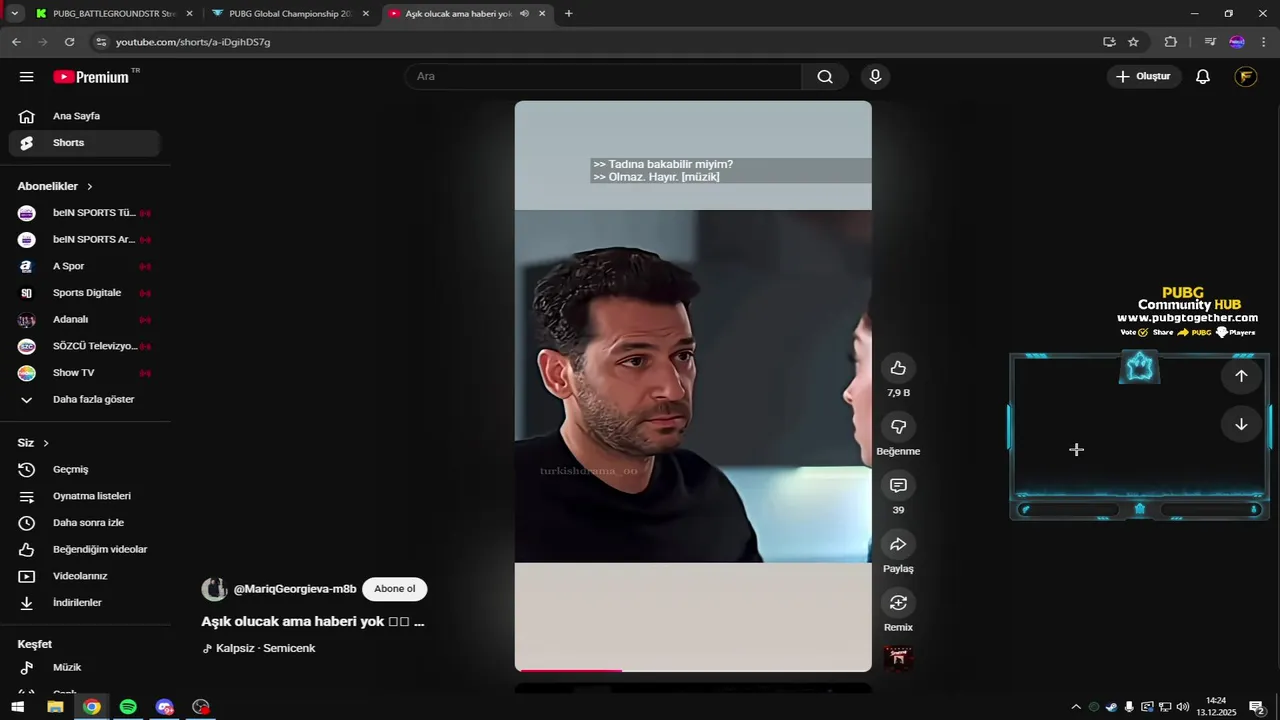The height and width of the screenshot is (720, 1280).
Task: Open Chrome extensions puzzle icon
Action: (1171, 42)
